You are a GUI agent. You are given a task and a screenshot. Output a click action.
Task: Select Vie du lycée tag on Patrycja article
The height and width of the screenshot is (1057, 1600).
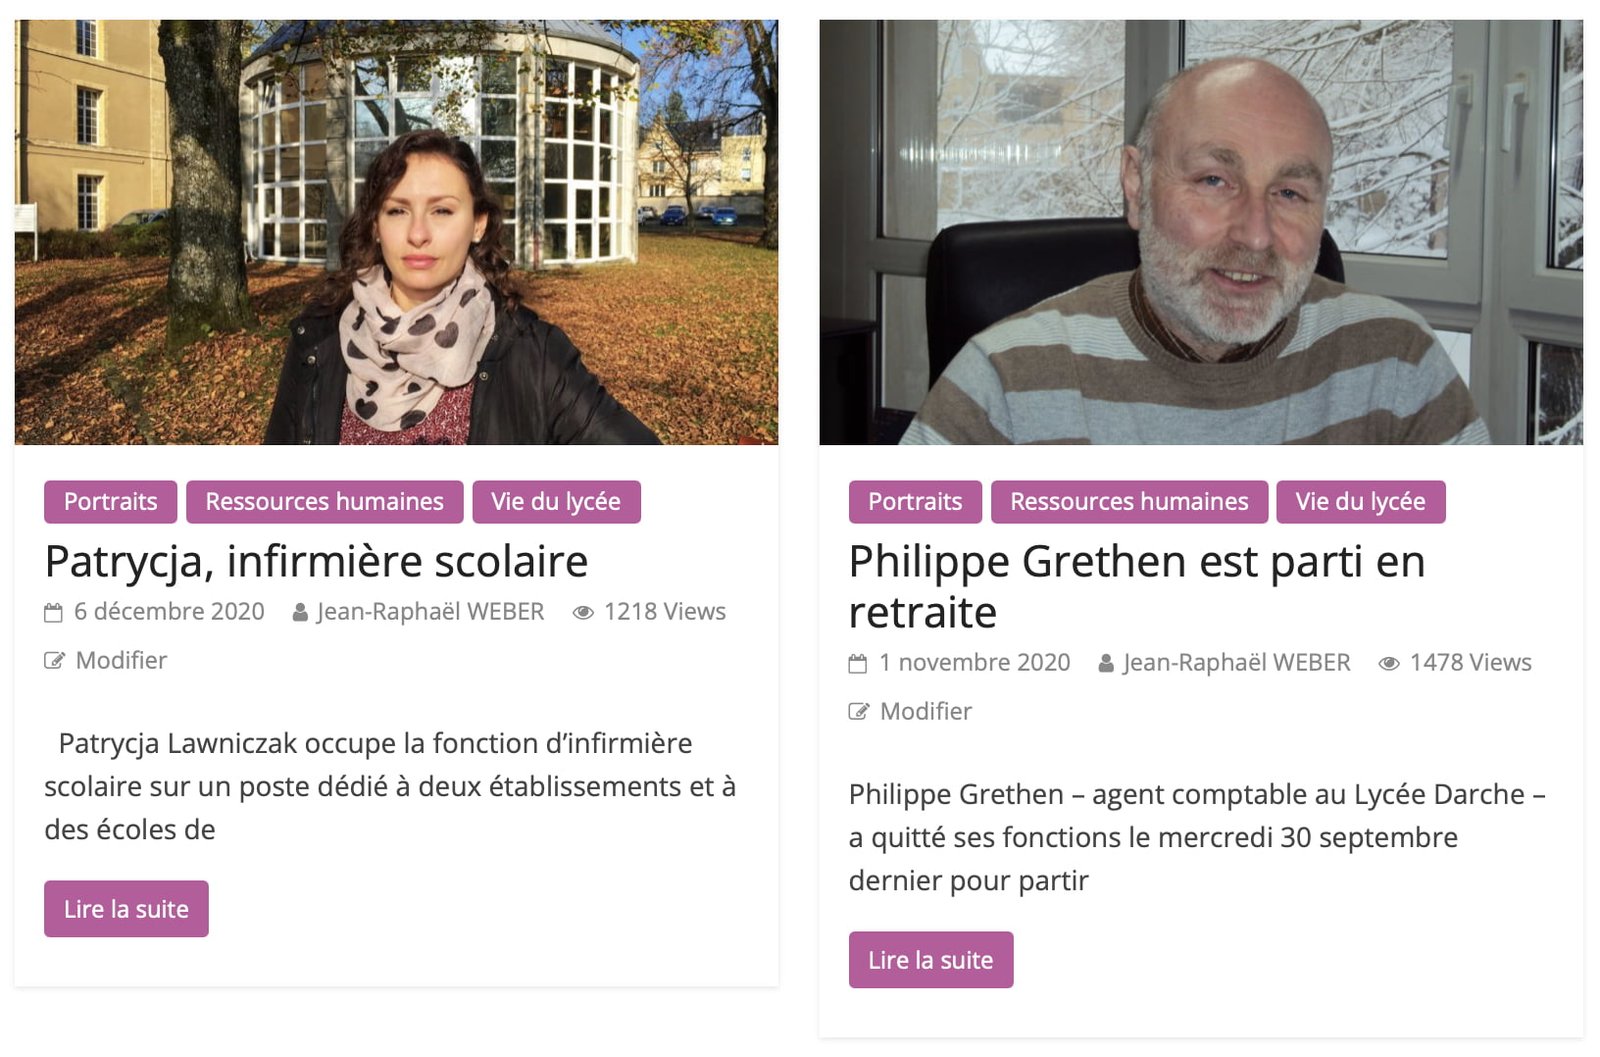(556, 502)
